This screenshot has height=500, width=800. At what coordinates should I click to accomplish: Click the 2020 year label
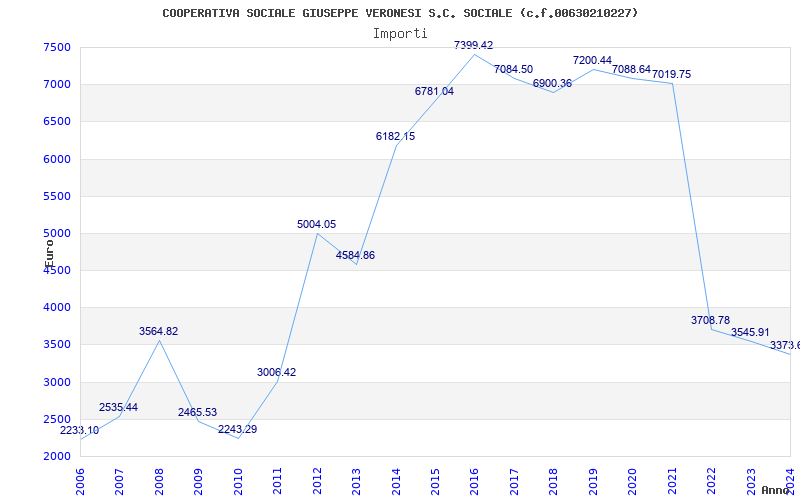coord(633,483)
